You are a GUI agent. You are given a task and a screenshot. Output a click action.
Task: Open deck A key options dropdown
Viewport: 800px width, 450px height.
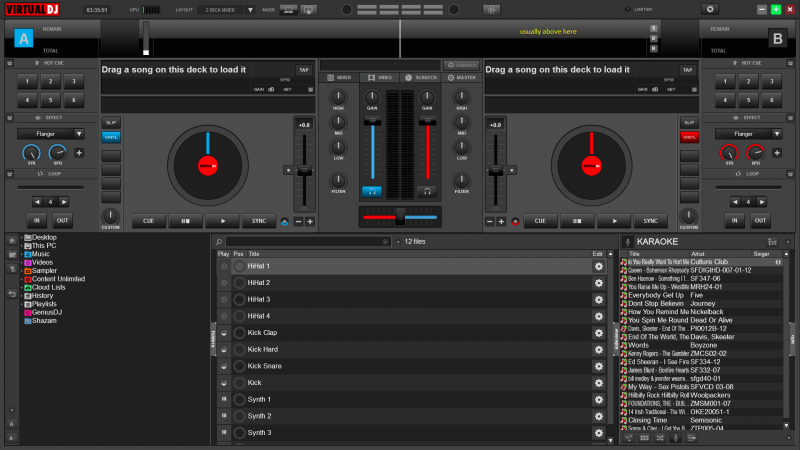pyautogui.click(x=310, y=89)
